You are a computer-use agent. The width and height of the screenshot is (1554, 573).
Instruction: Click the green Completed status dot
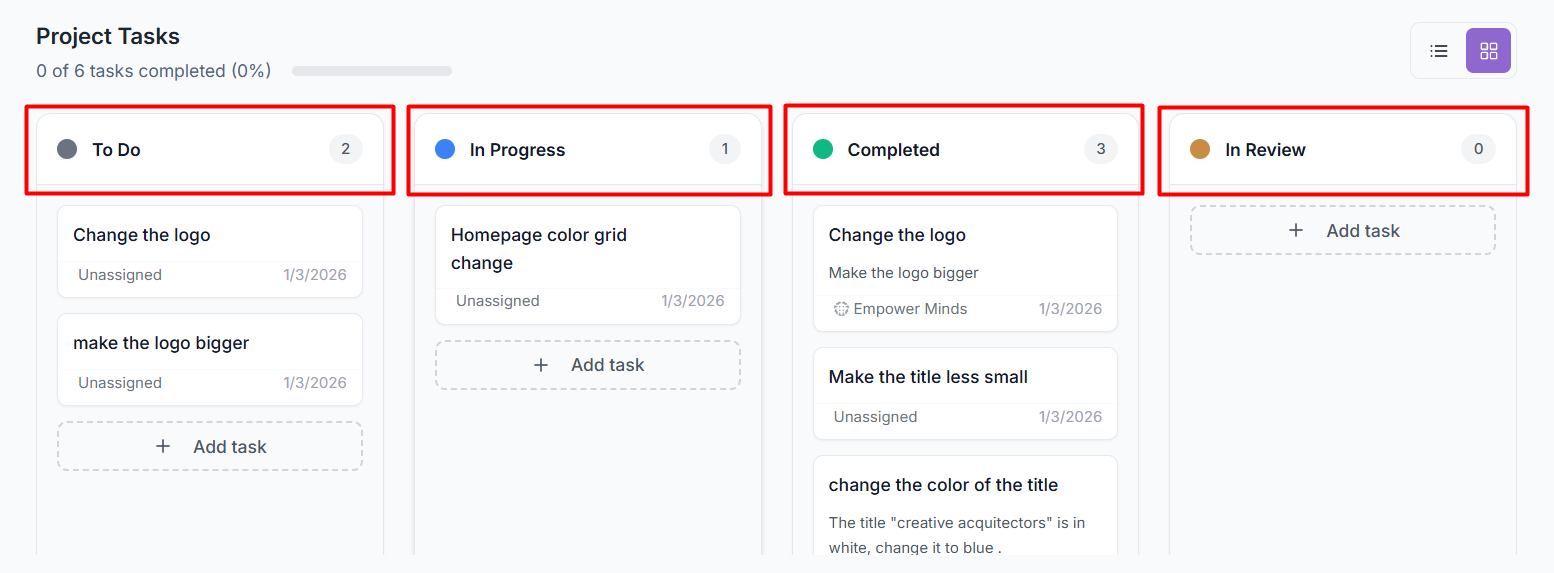pyautogui.click(x=823, y=150)
